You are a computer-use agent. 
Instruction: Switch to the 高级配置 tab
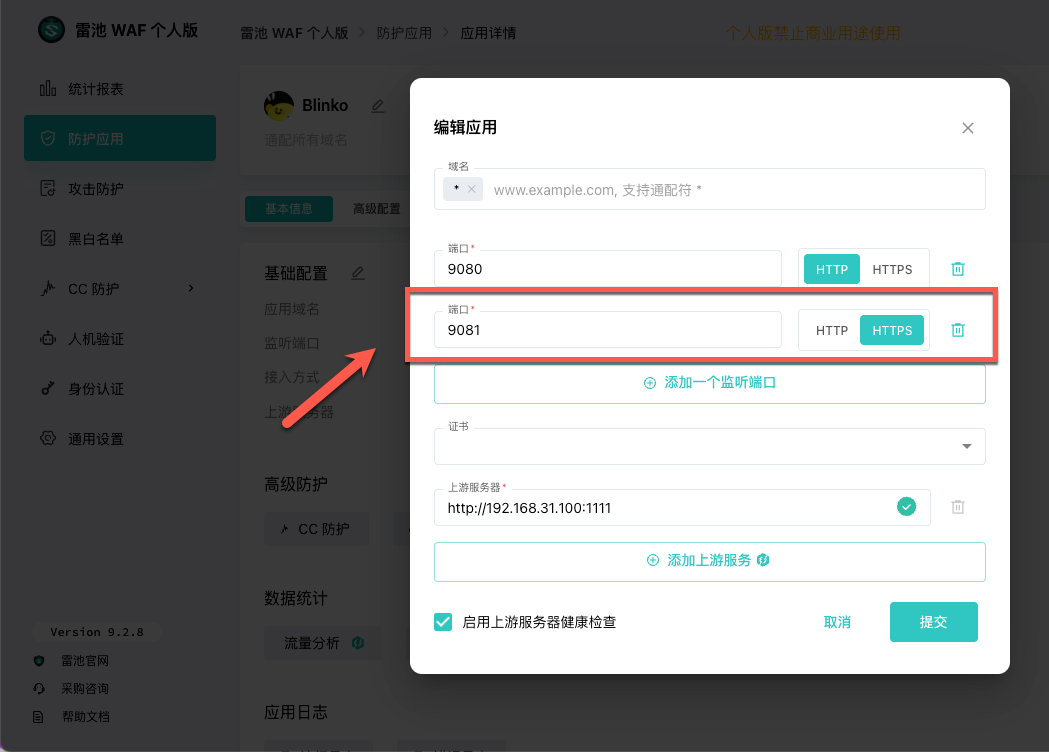[377, 209]
